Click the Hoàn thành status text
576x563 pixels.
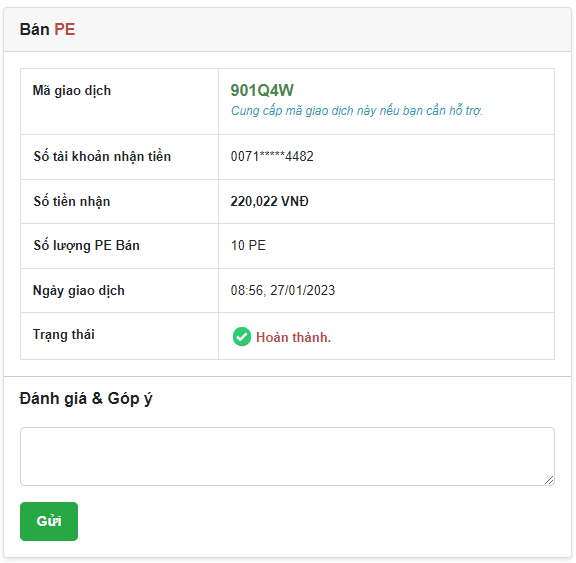(294, 337)
